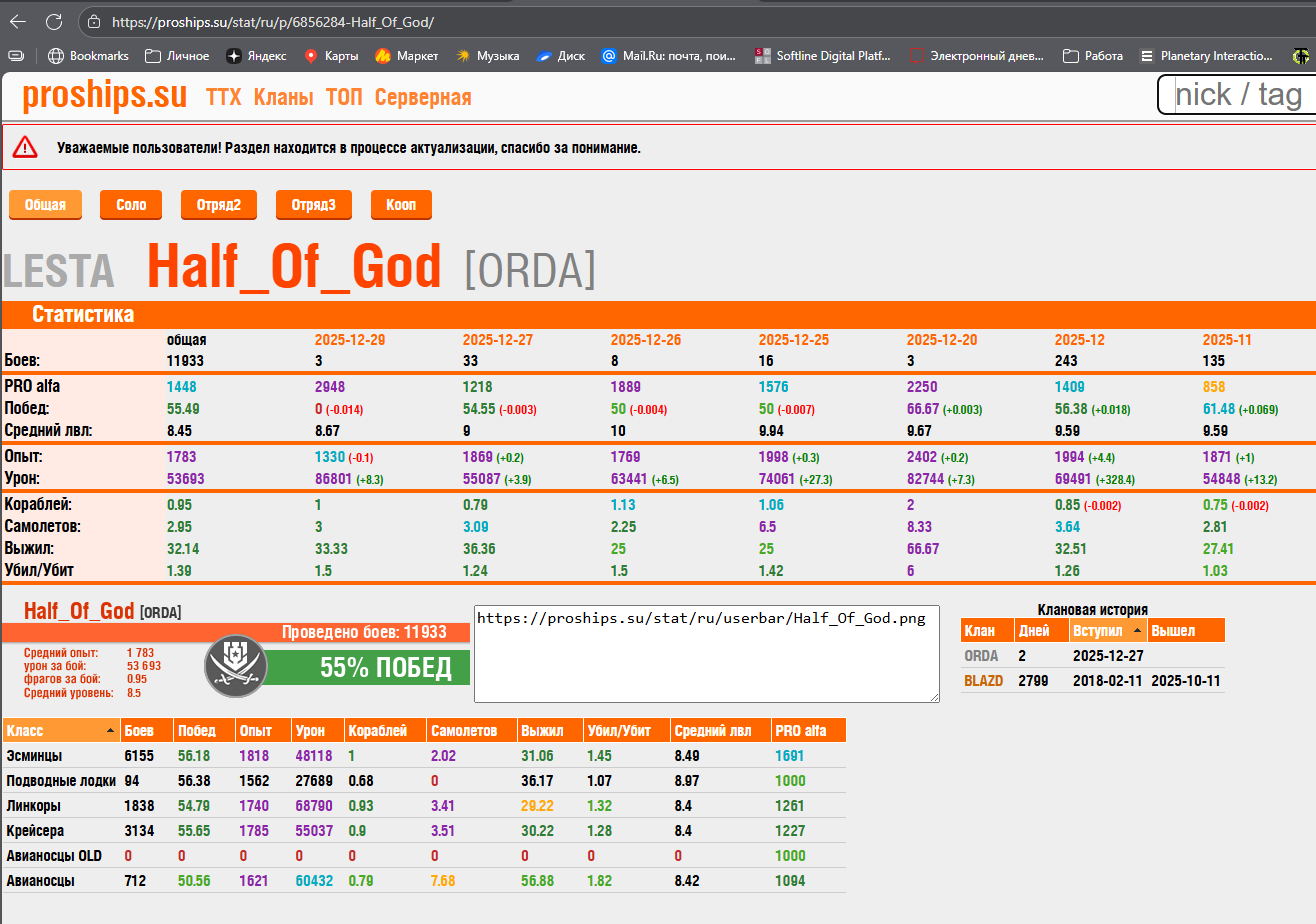The image size is (1316, 924).
Task: Open the Диск bookmark
Action: 561,56
